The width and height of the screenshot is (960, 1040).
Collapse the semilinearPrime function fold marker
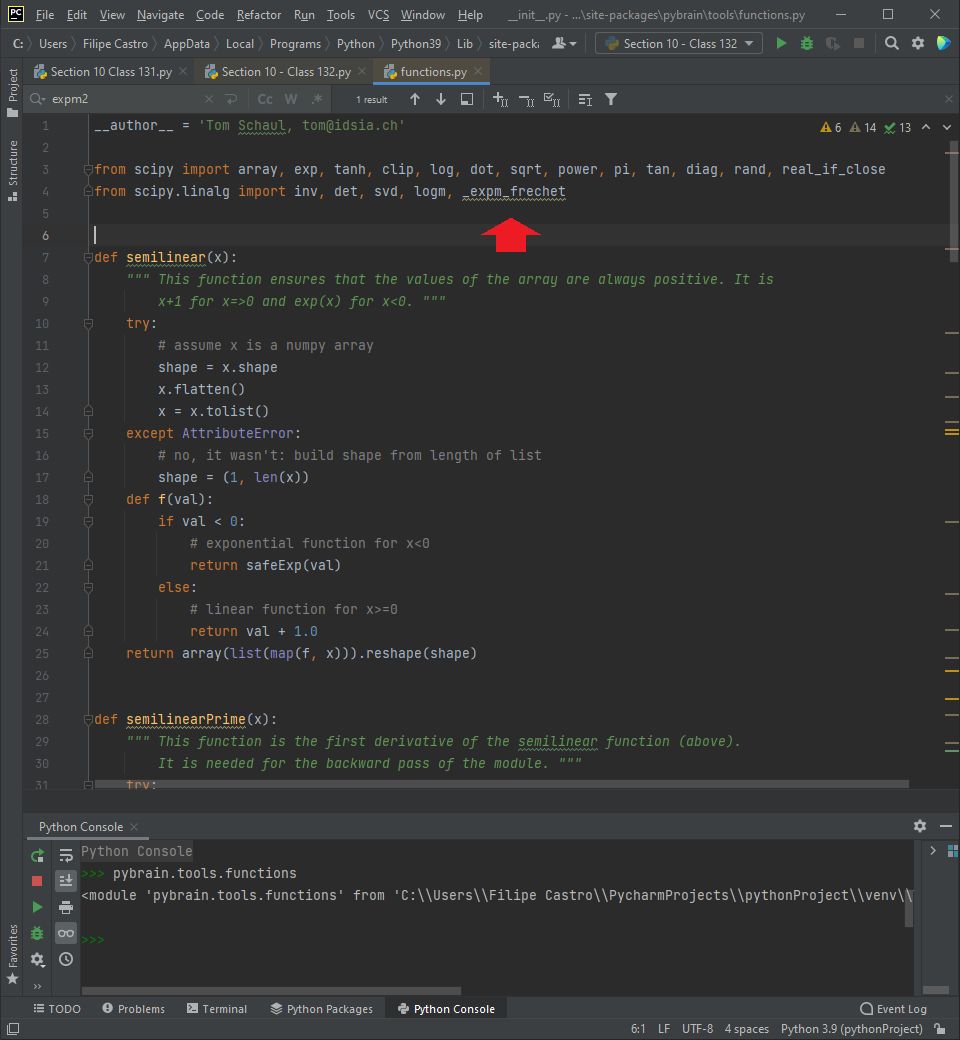[x=88, y=720]
